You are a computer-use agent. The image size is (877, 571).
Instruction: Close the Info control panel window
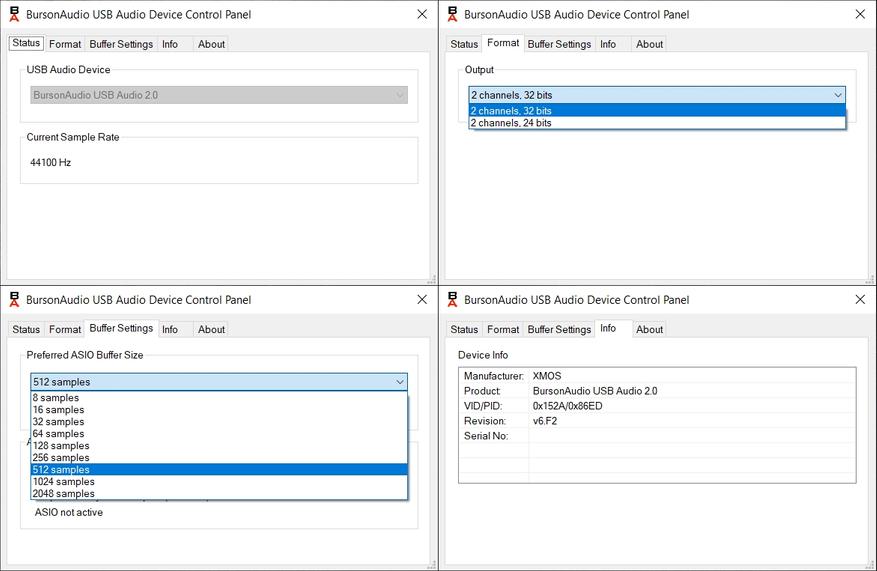(x=860, y=300)
